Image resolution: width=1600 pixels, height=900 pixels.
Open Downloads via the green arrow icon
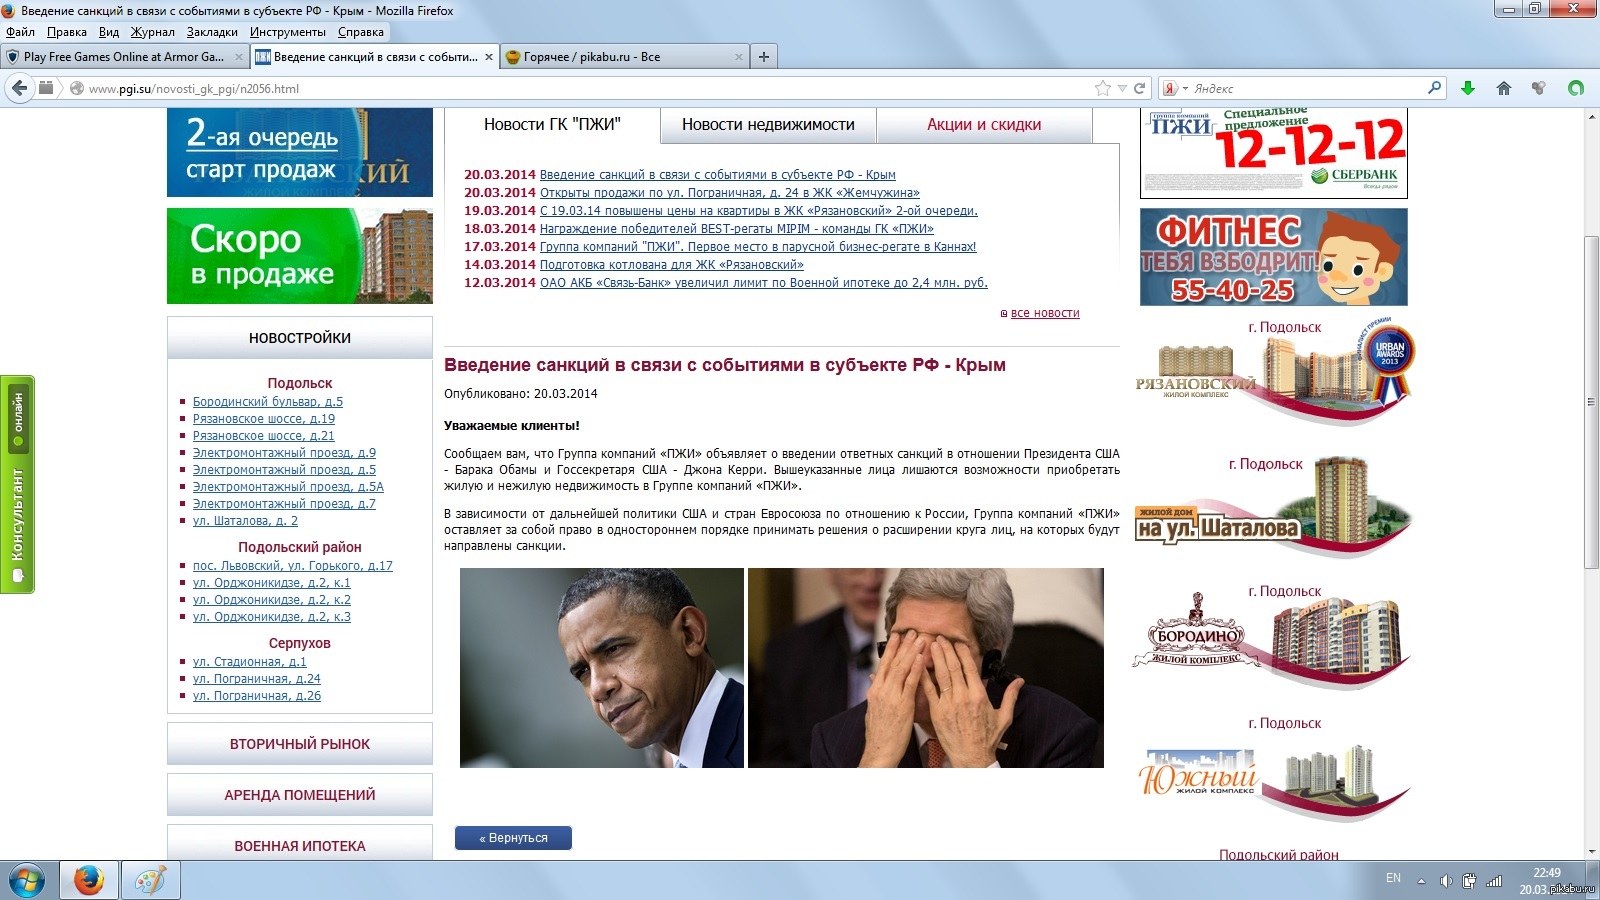(1468, 88)
